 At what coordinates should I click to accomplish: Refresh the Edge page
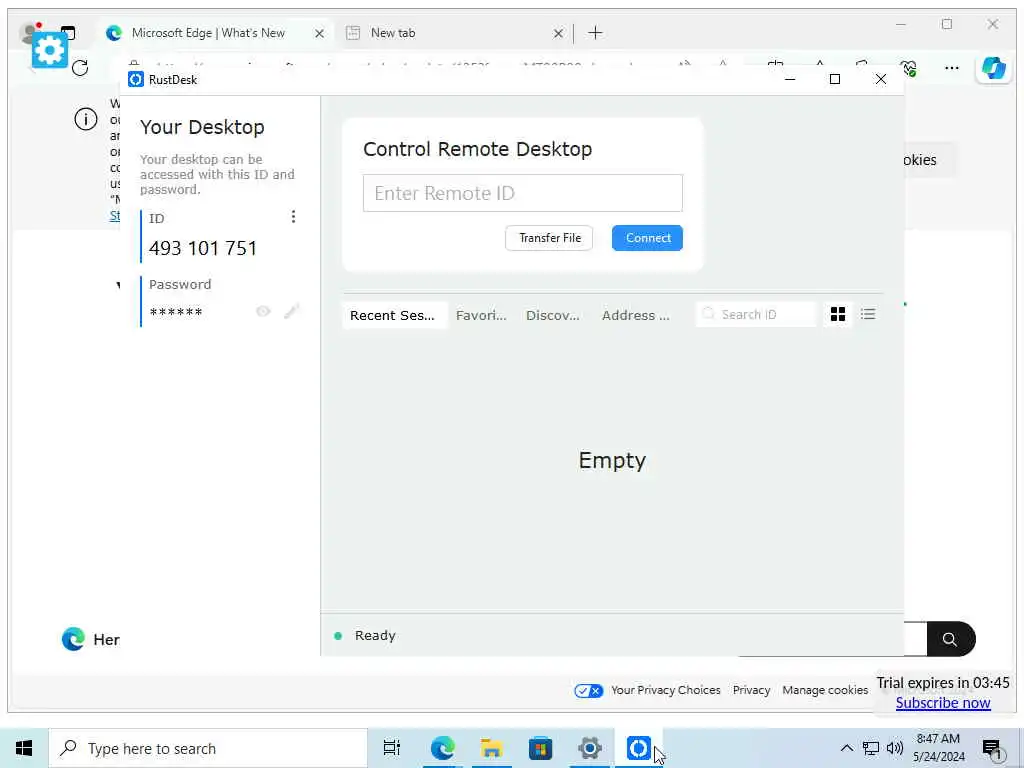coord(80,68)
